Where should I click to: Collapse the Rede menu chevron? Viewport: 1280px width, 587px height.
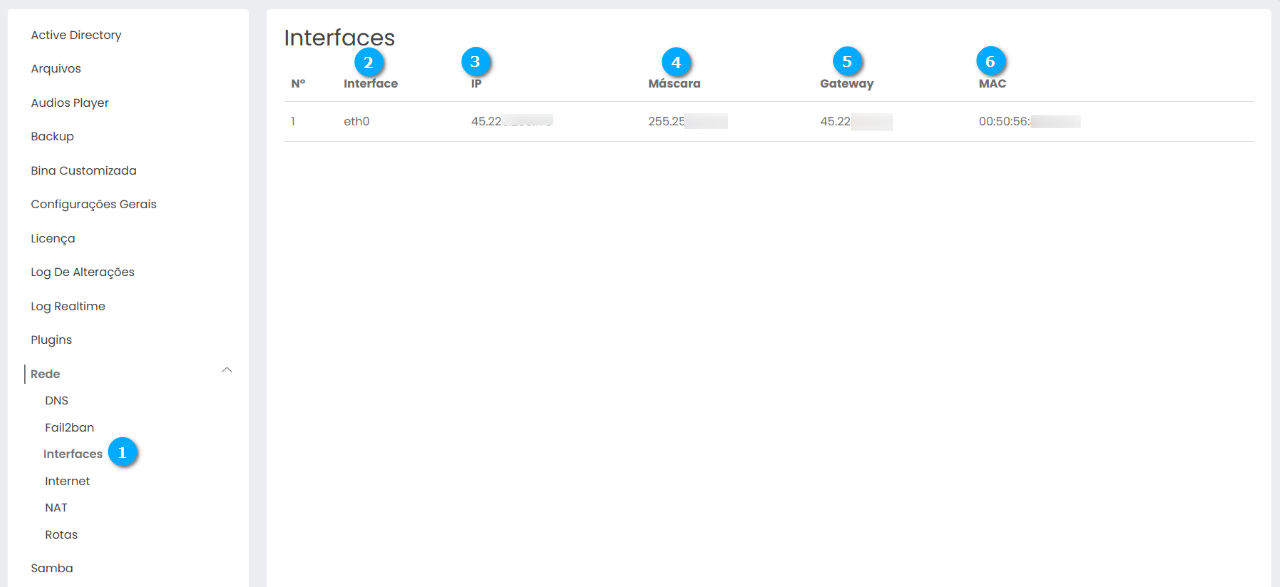coord(227,371)
